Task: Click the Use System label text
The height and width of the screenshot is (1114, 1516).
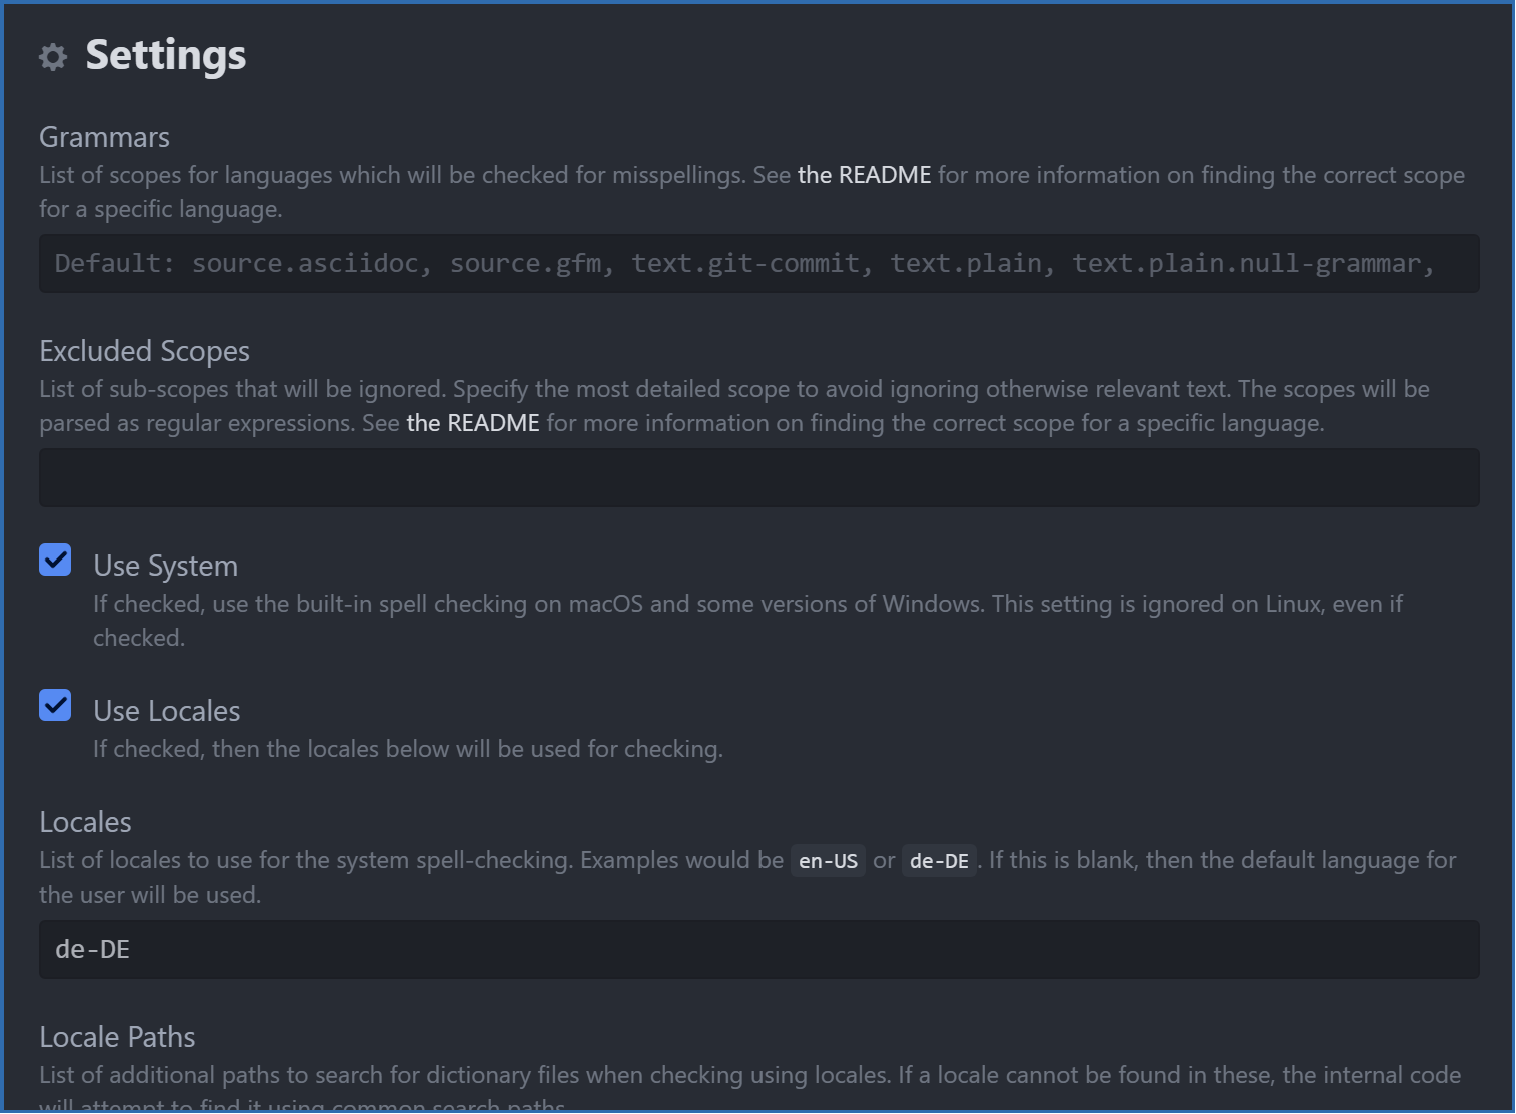Action: click(165, 566)
